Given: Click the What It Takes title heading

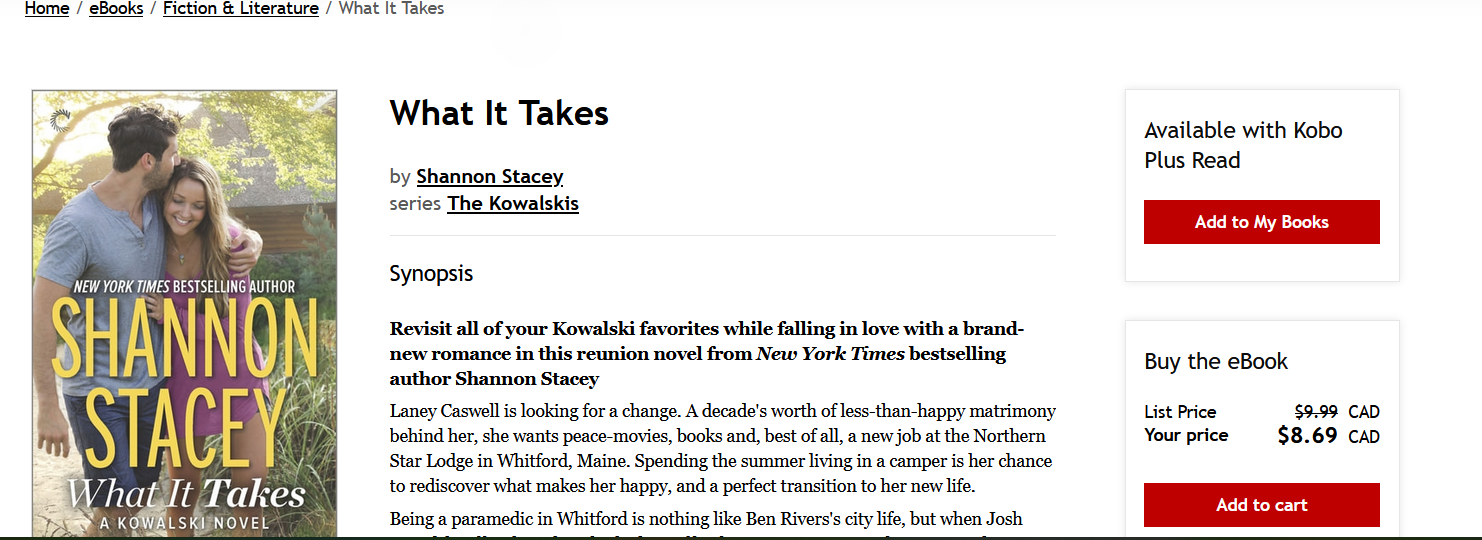Looking at the screenshot, I should pyautogui.click(x=499, y=113).
